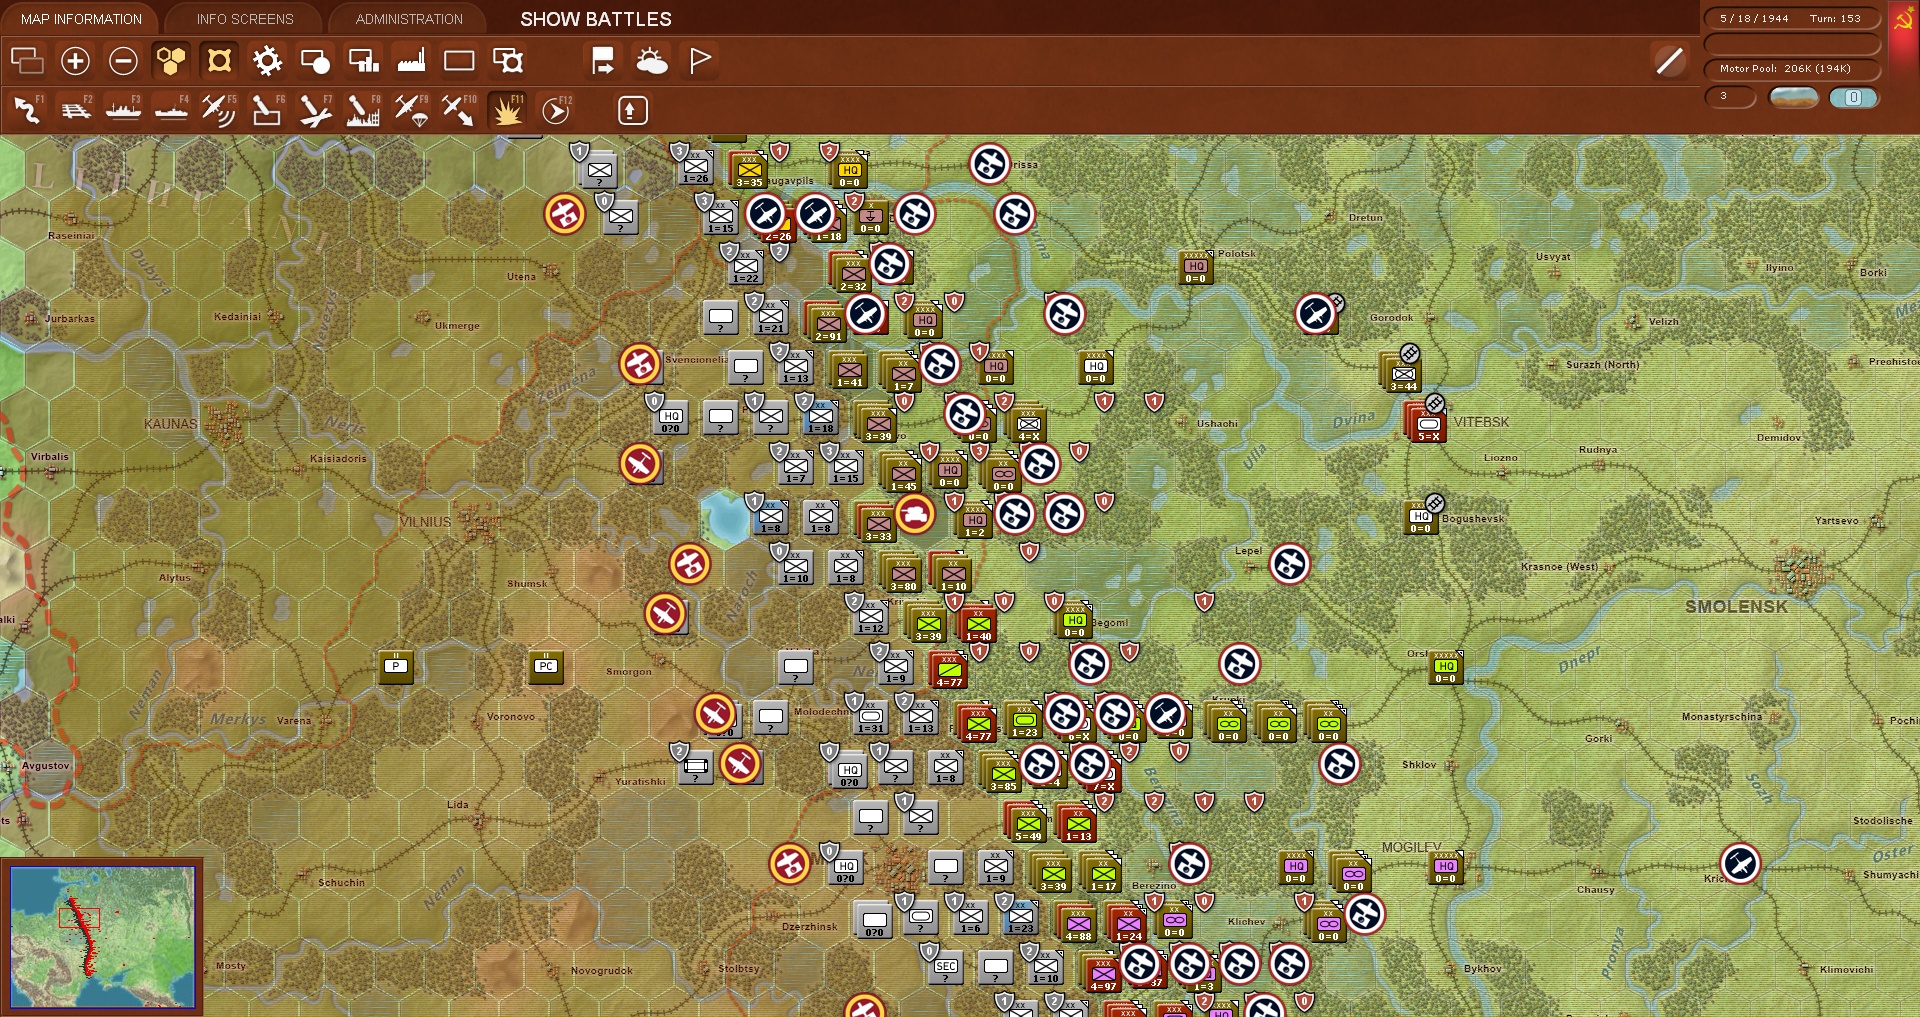
Task: Click the gear cog toolbar icon
Action: [267, 61]
